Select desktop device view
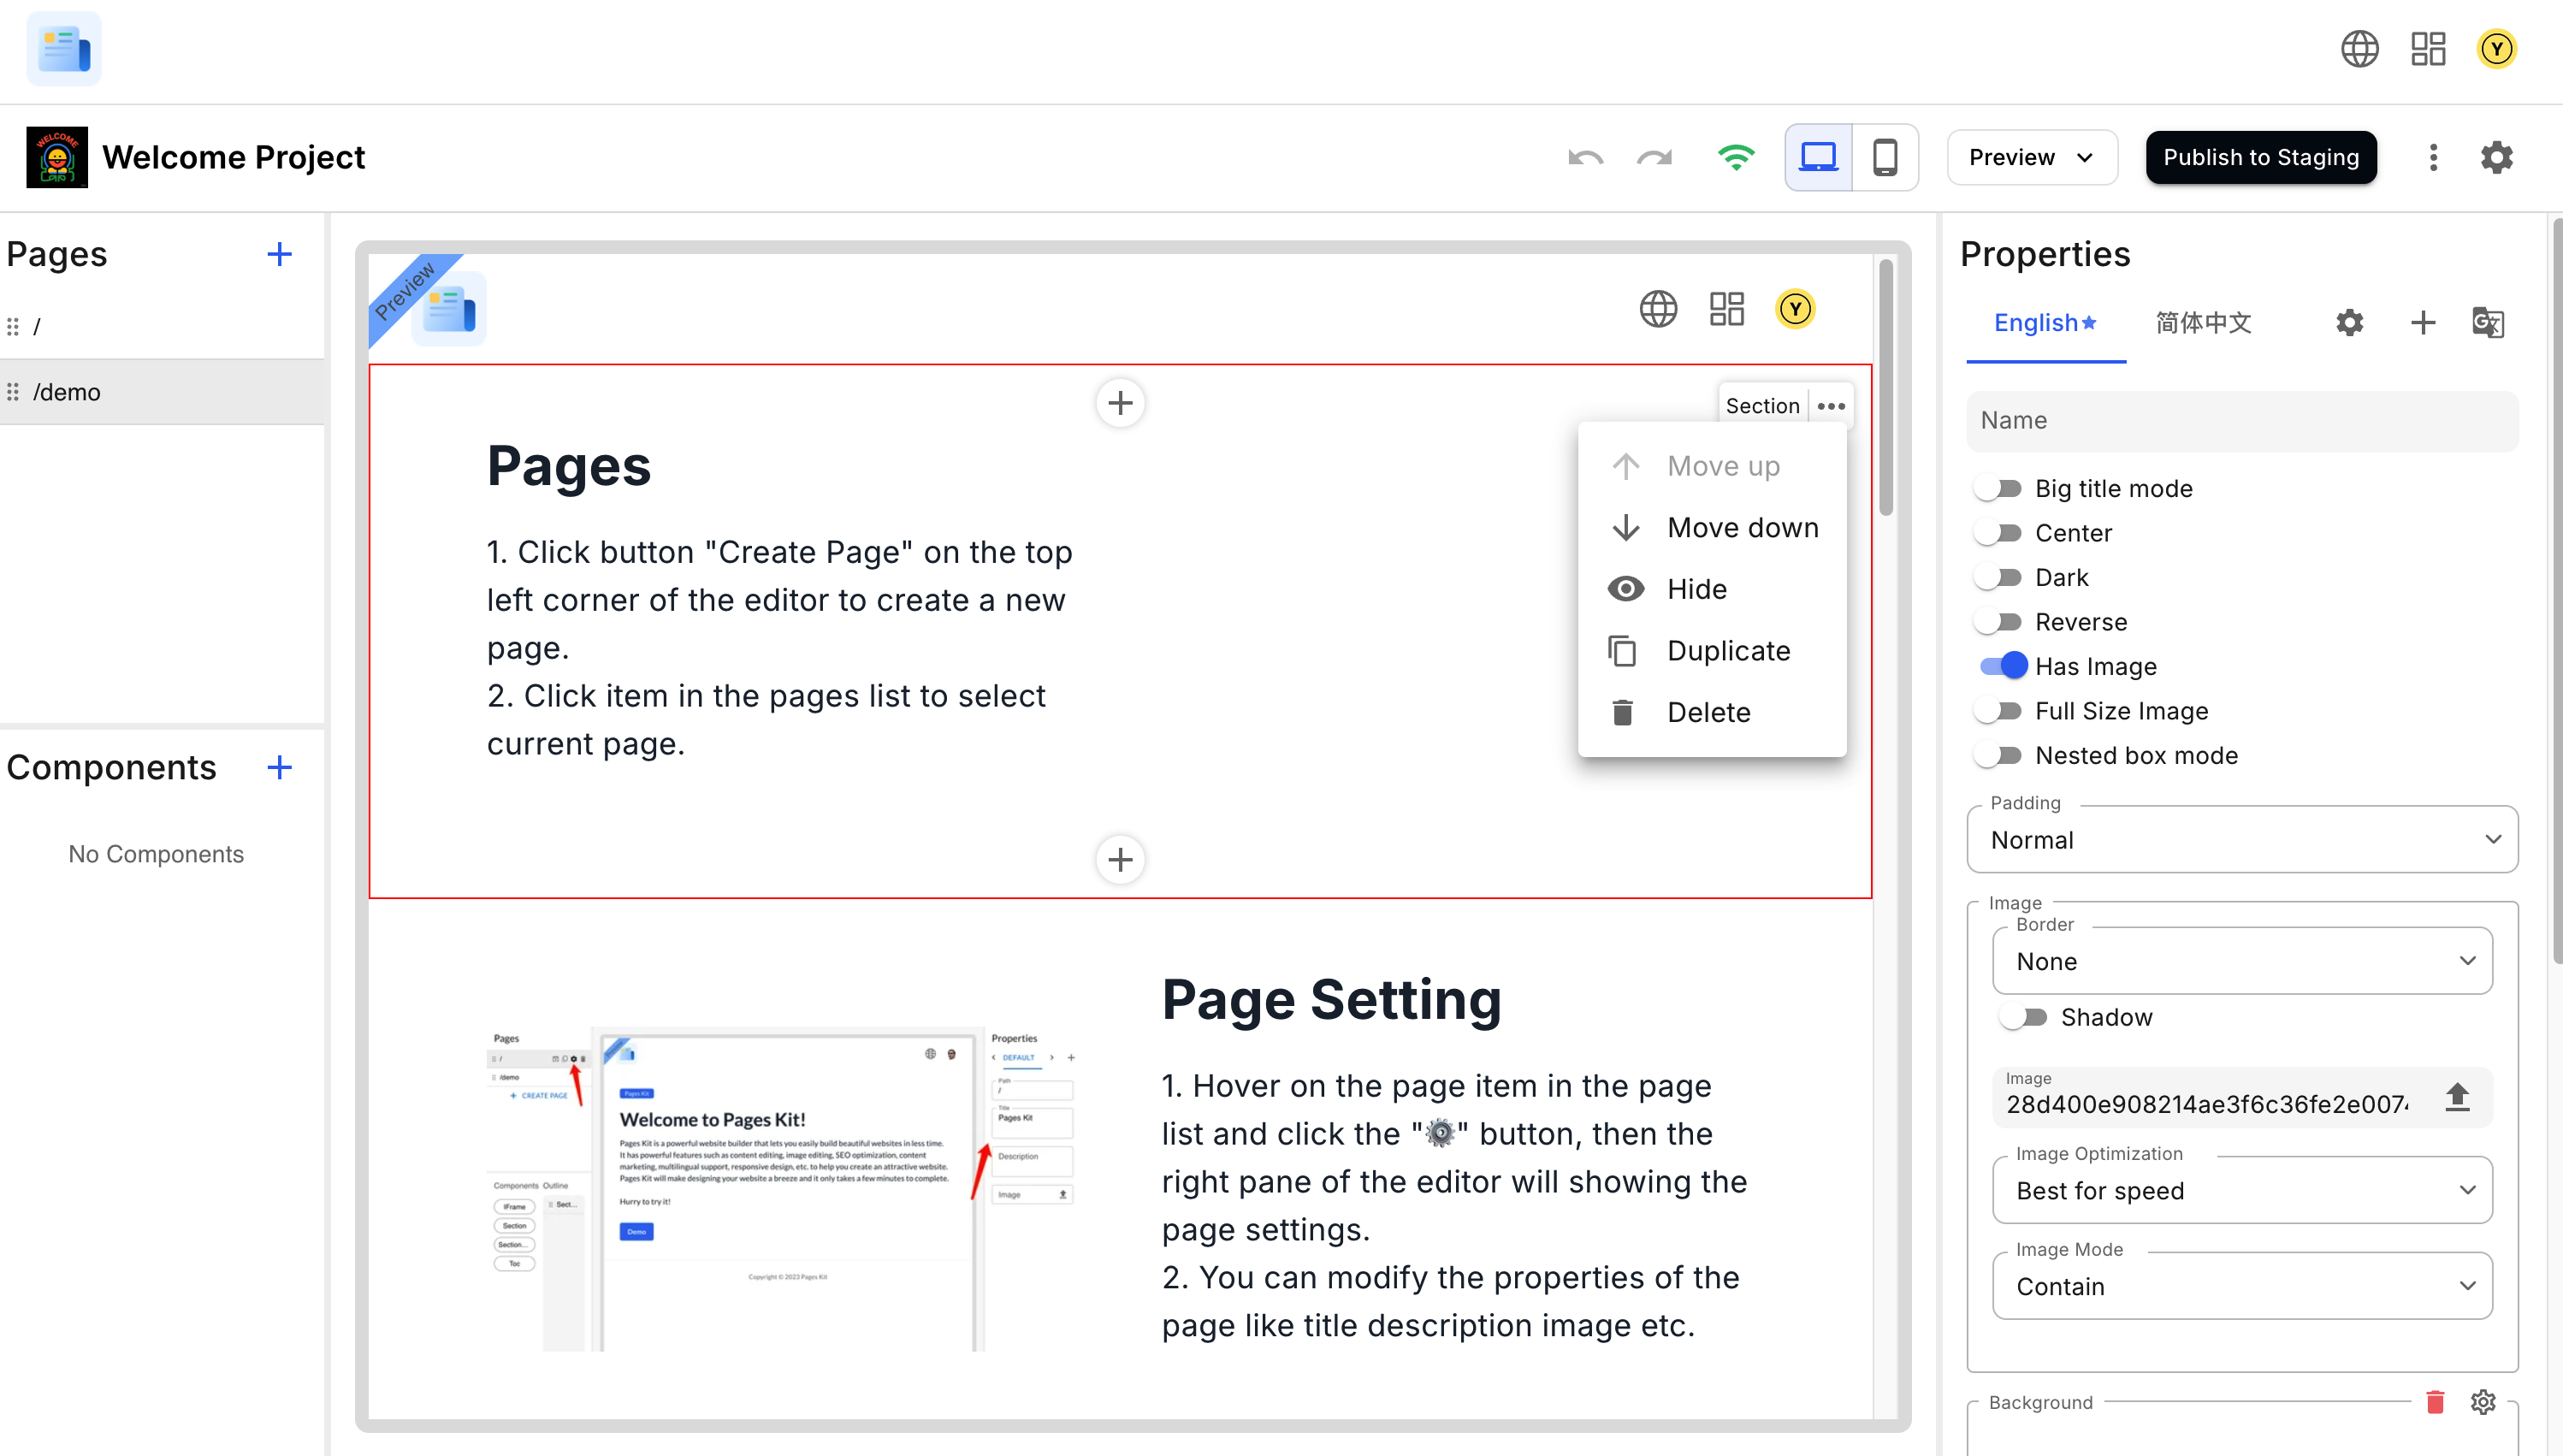 [1817, 157]
